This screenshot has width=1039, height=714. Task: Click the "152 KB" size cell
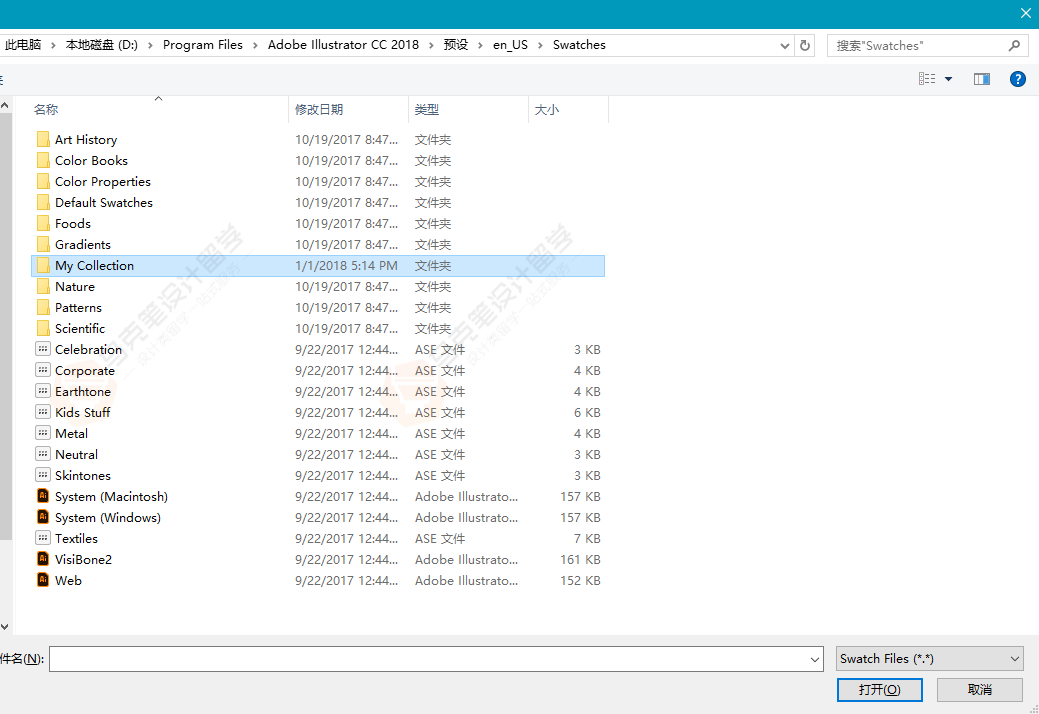(x=580, y=581)
